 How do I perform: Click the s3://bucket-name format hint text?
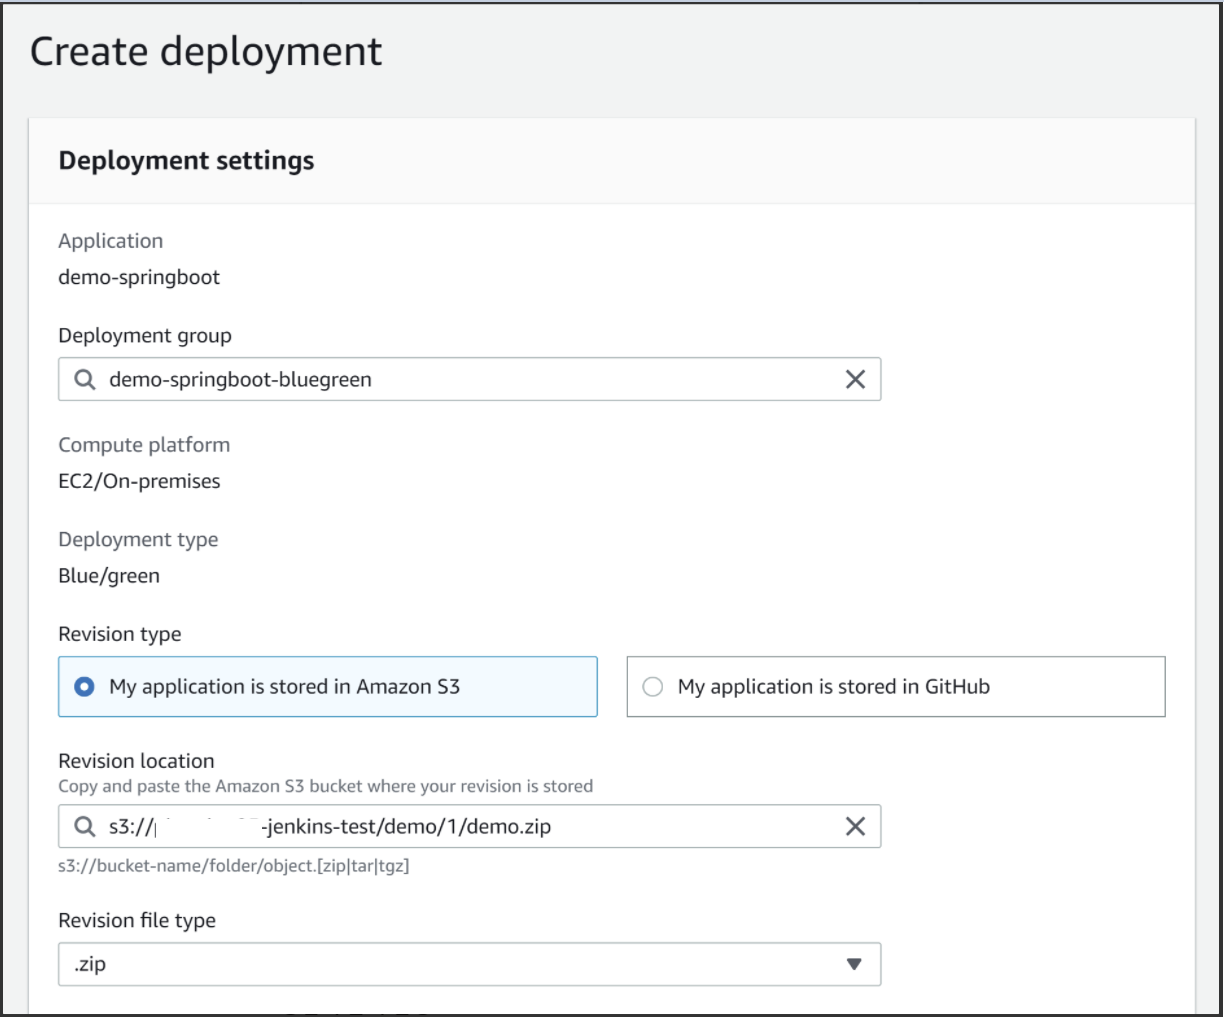tap(233, 866)
